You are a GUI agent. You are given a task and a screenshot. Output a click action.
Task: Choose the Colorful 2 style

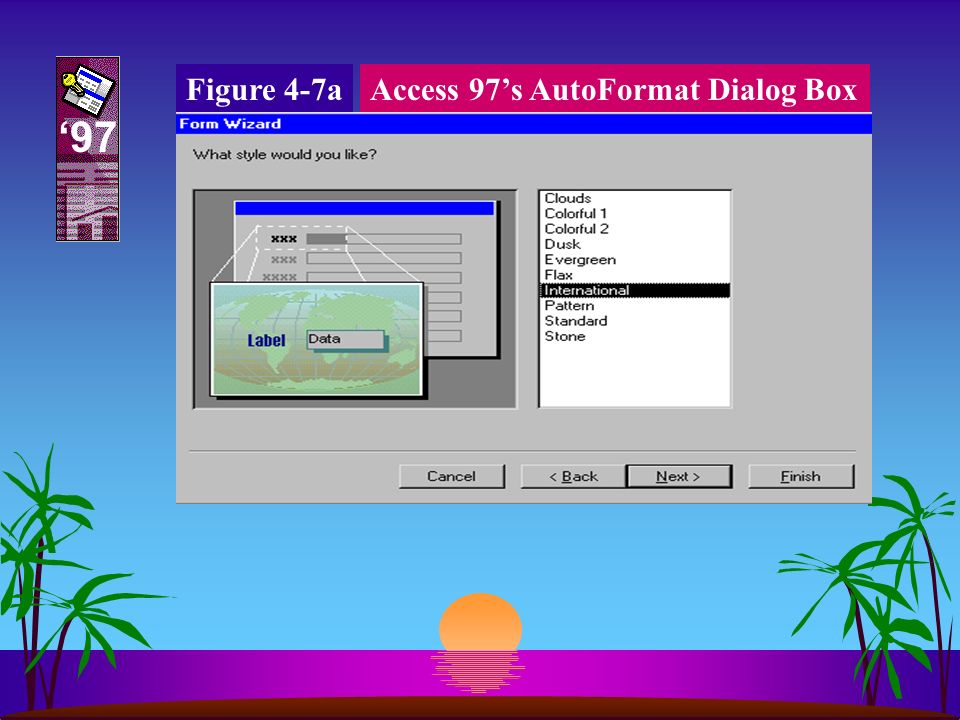[x=635, y=229]
